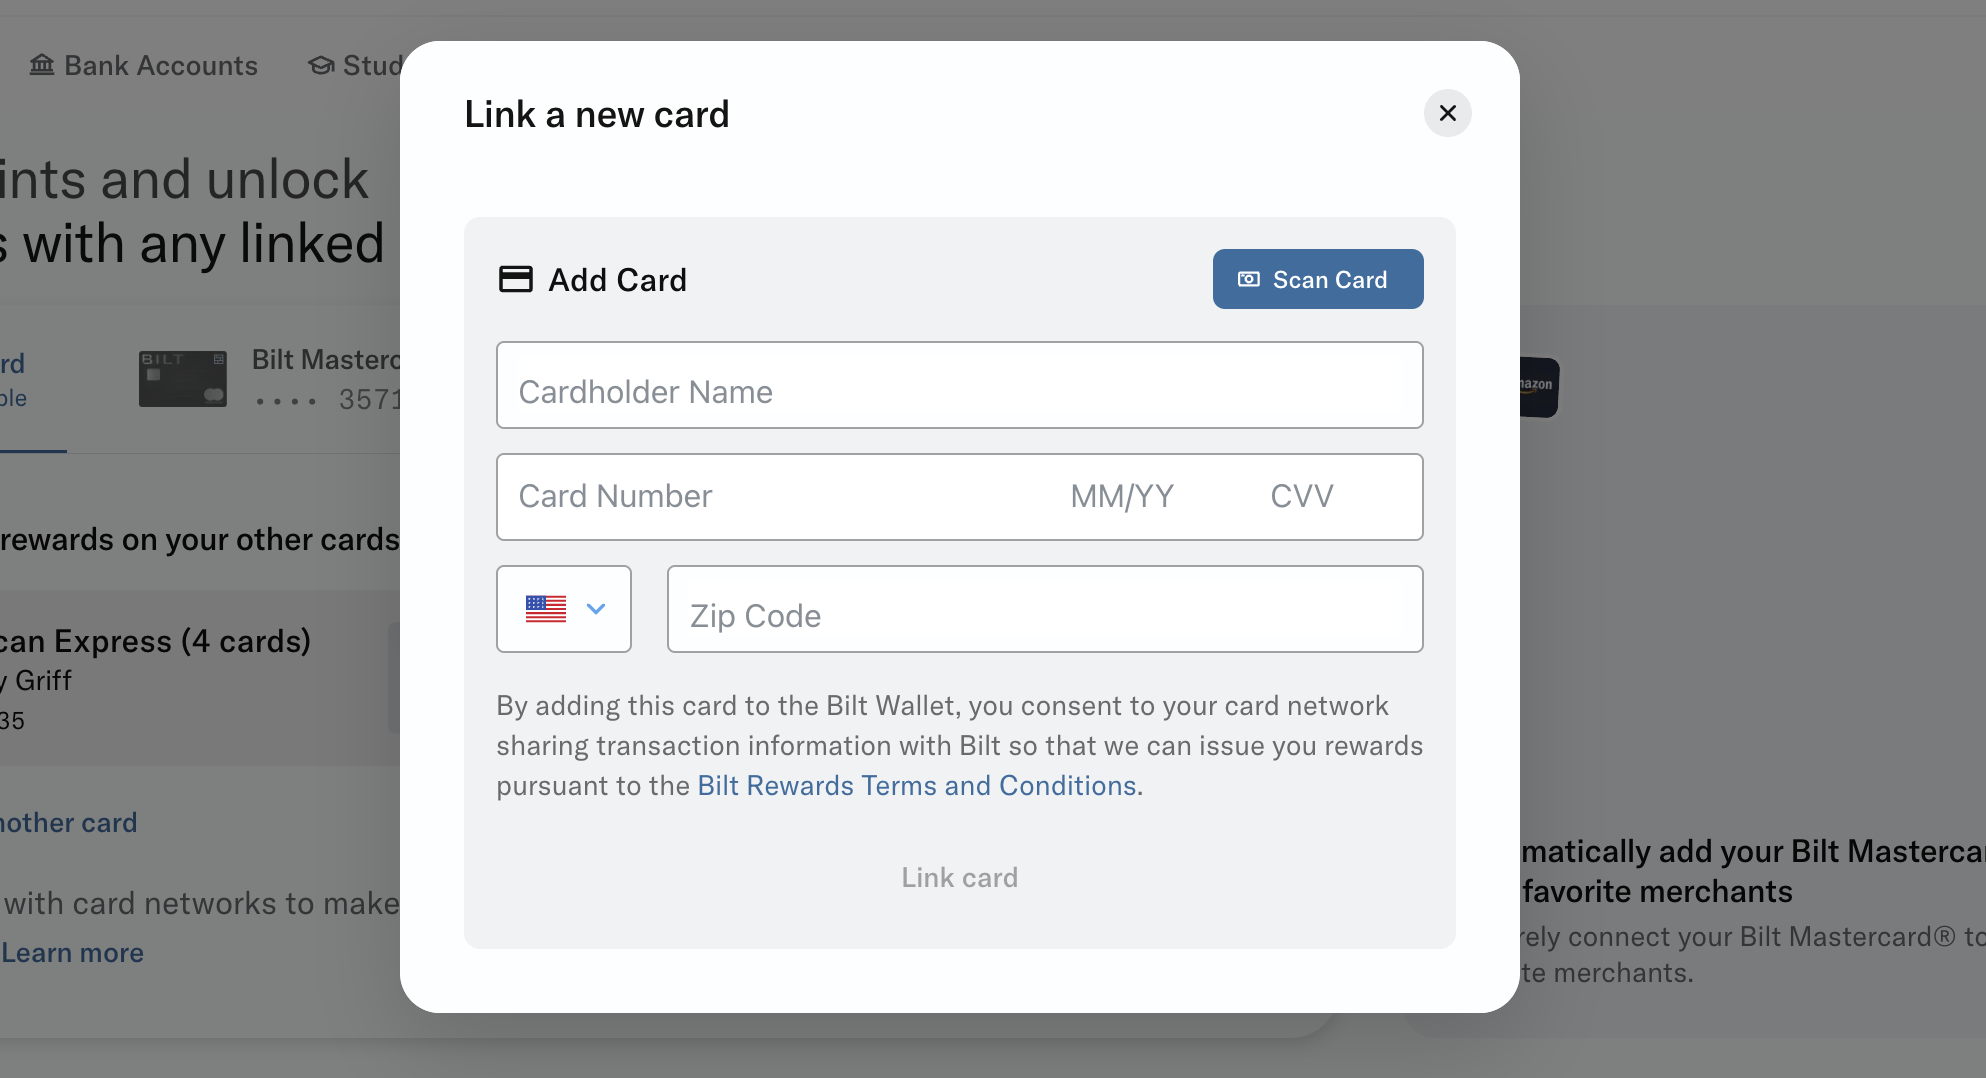This screenshot has height=1078, width=1986.
Task: Click the bank building icon
Action: (42, 66)
